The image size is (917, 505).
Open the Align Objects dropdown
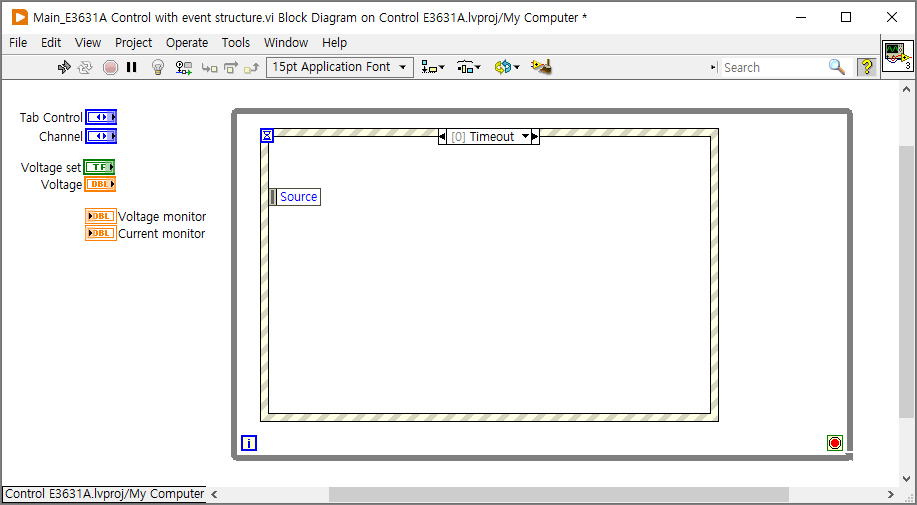click(433, 67)
